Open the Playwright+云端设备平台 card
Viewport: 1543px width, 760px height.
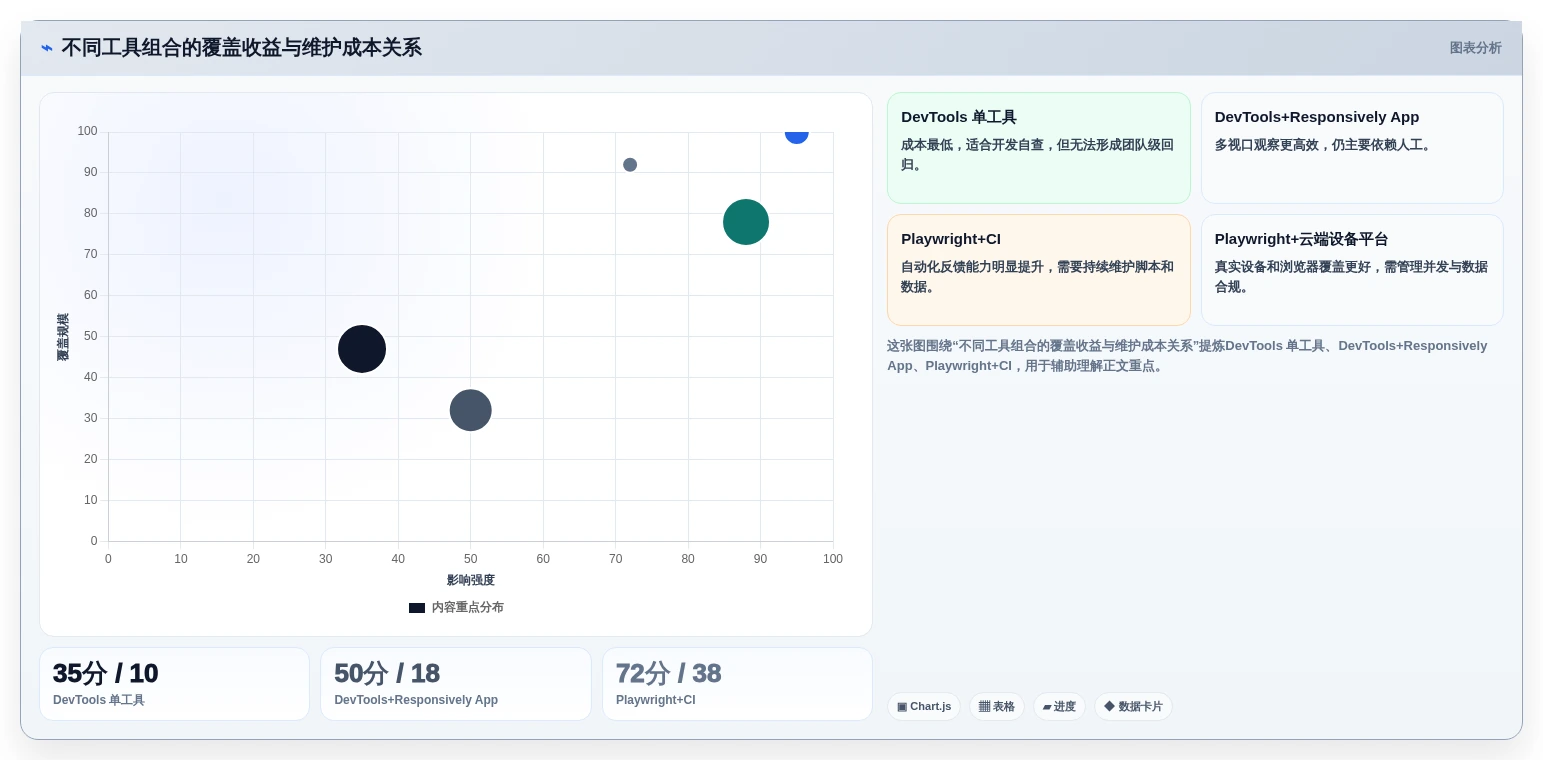click(x=1352, y=270)
